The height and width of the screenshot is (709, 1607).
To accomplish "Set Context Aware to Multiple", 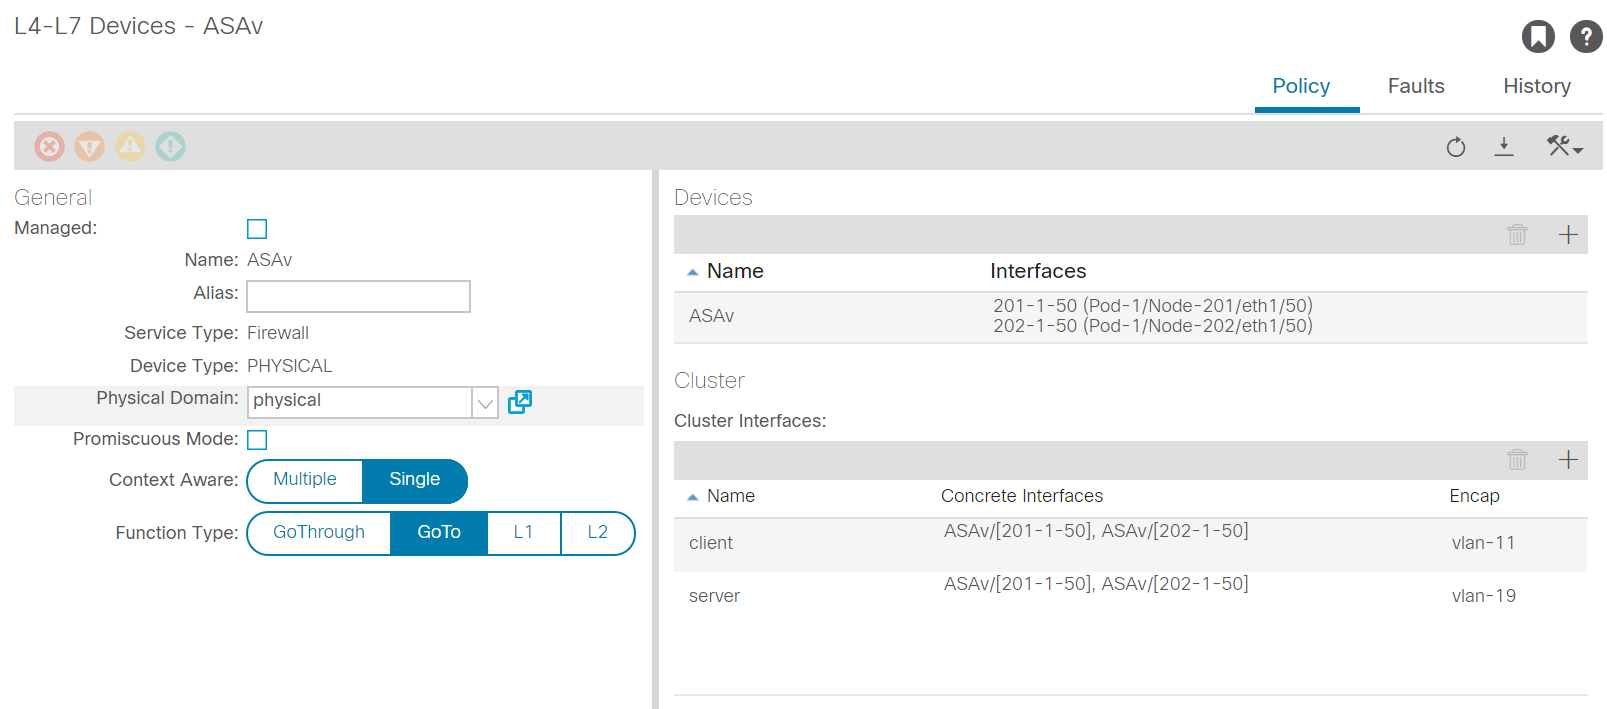I will click(305, 480).
